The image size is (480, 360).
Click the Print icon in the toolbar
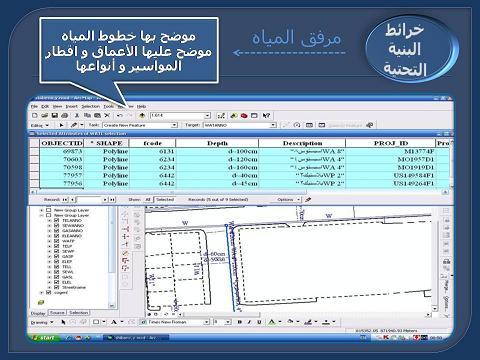pyautogui.click(x=65, y=116)
